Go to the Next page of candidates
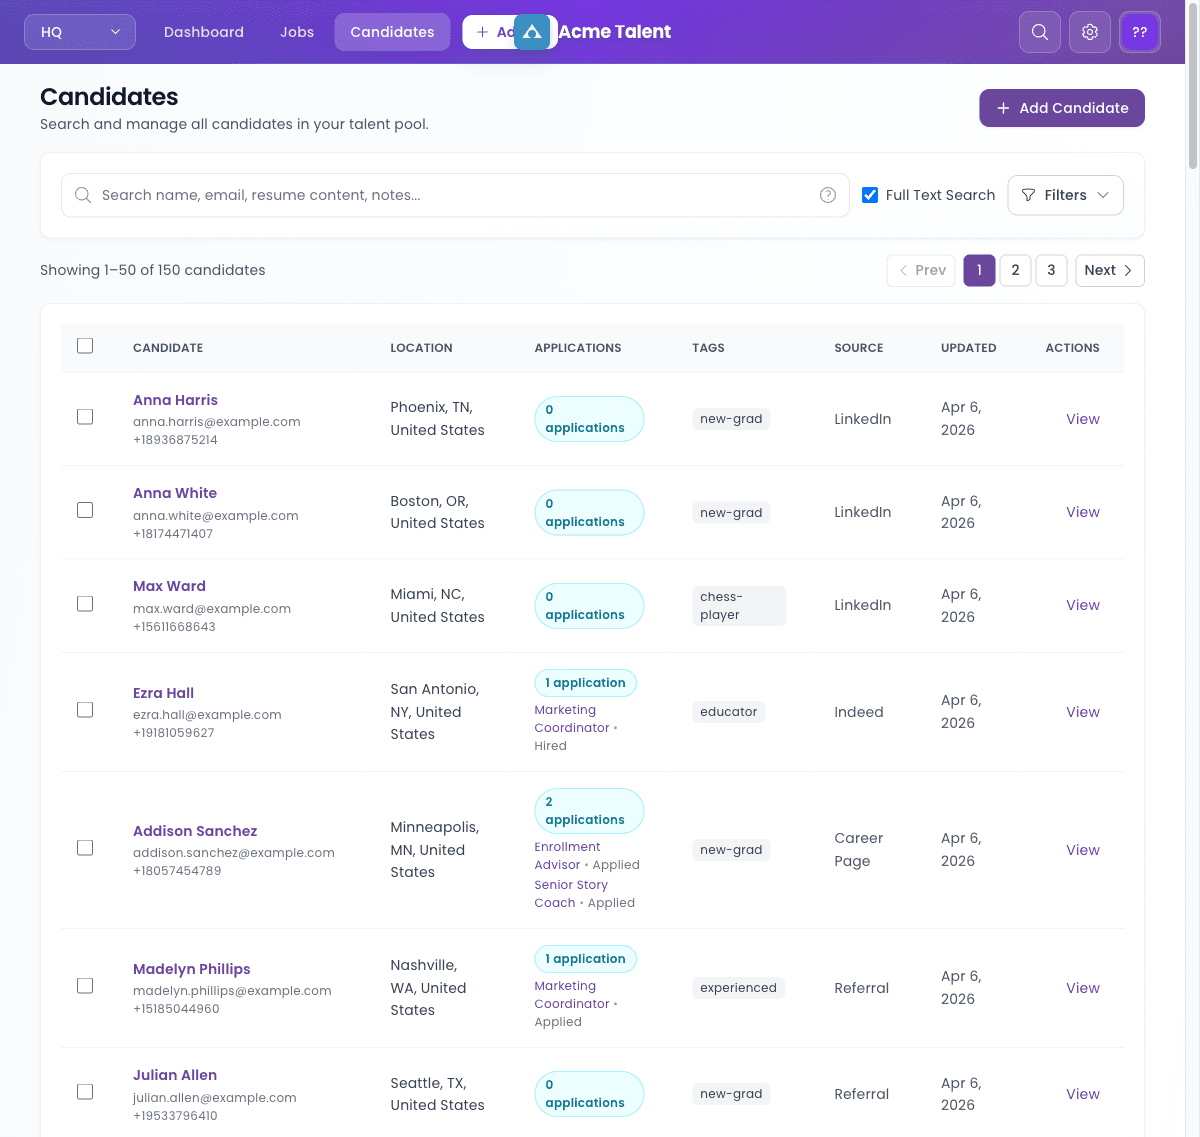Screen dimensions: 1200x1137 click(1109, 270)
